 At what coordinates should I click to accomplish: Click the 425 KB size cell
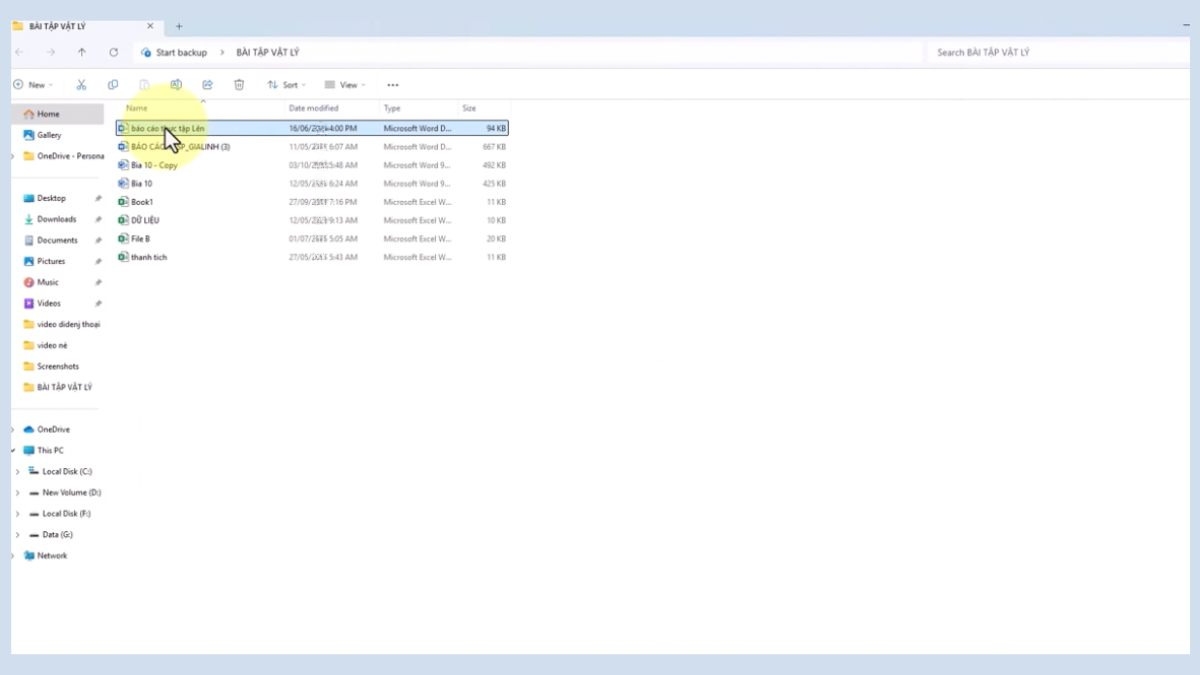[x=494, y=184]
